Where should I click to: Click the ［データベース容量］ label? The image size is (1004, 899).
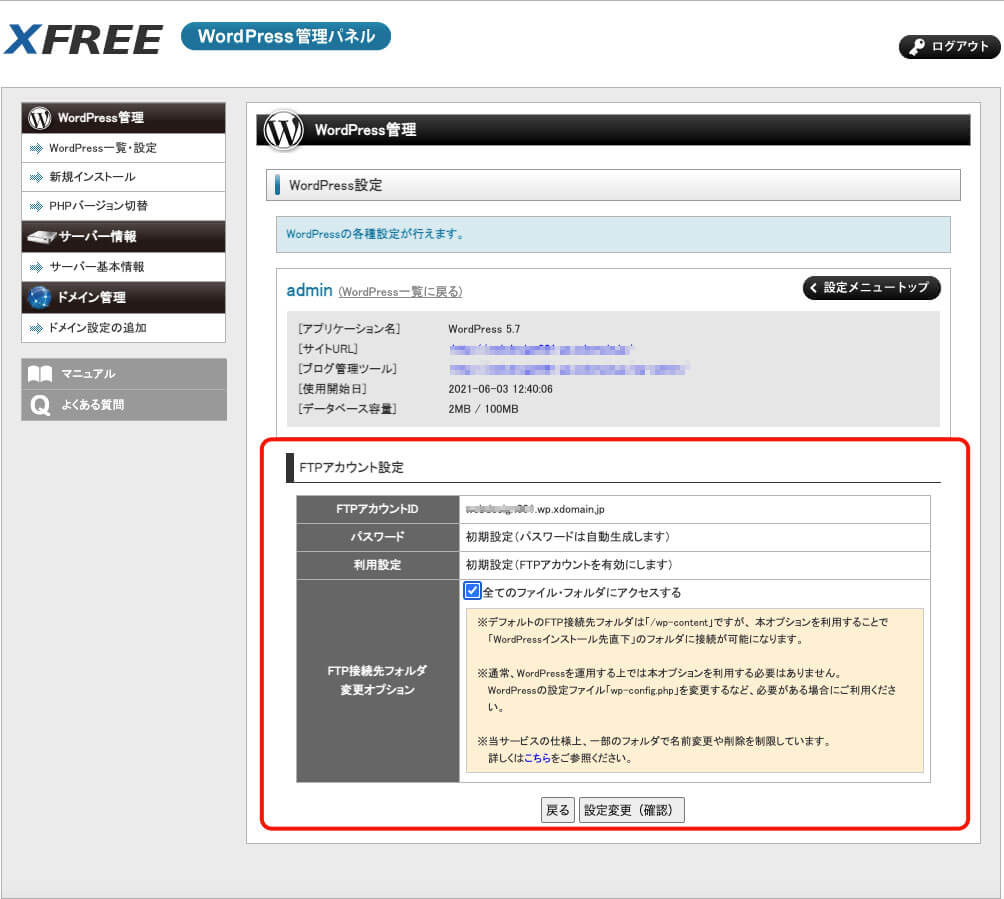click(x=347, y=409)
